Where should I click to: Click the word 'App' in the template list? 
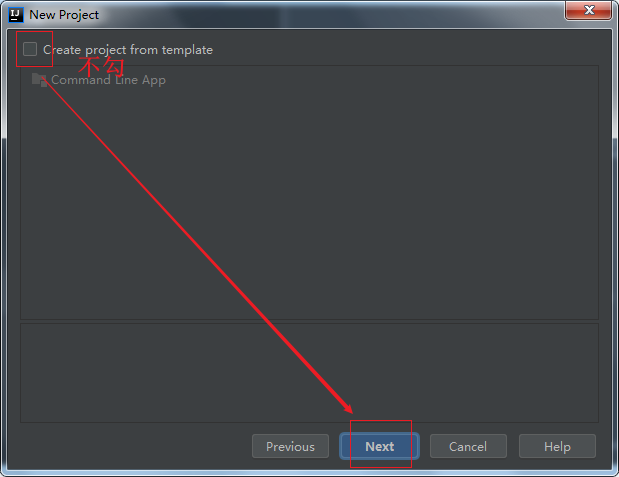click(x=154, y=80)
